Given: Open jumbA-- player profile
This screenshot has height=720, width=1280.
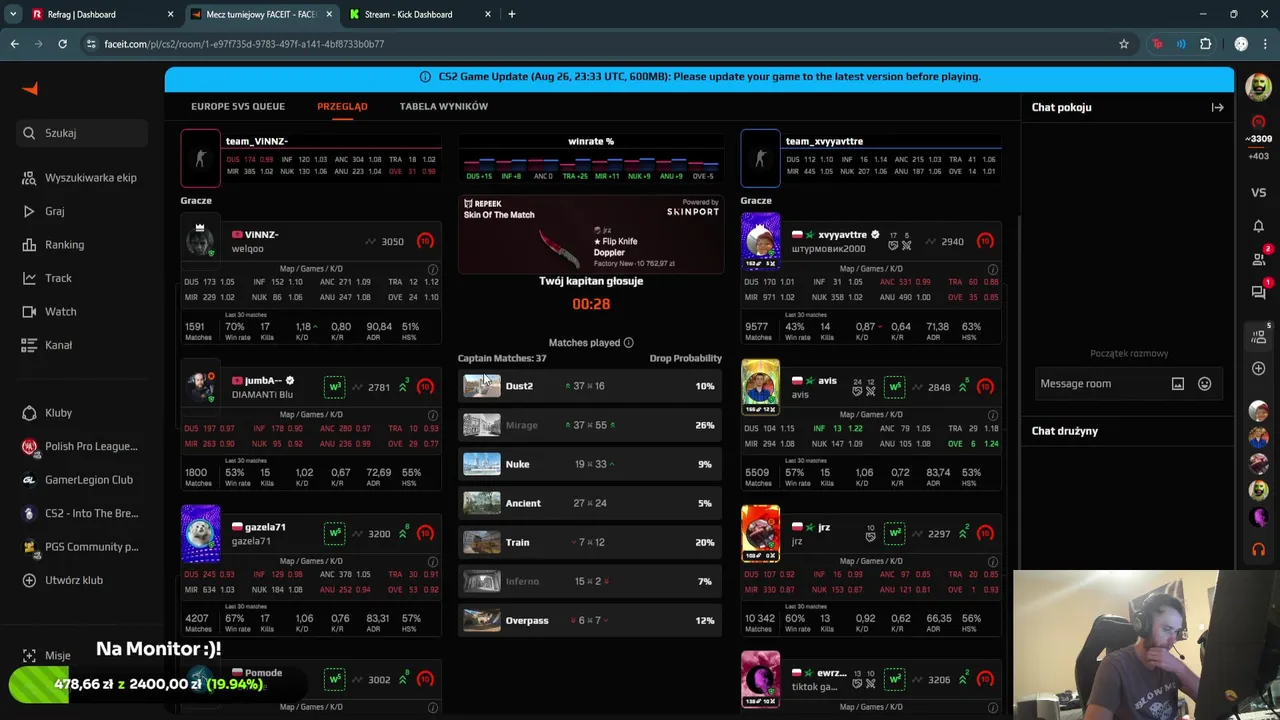Looking at the screenshot, I should point(264,381).
